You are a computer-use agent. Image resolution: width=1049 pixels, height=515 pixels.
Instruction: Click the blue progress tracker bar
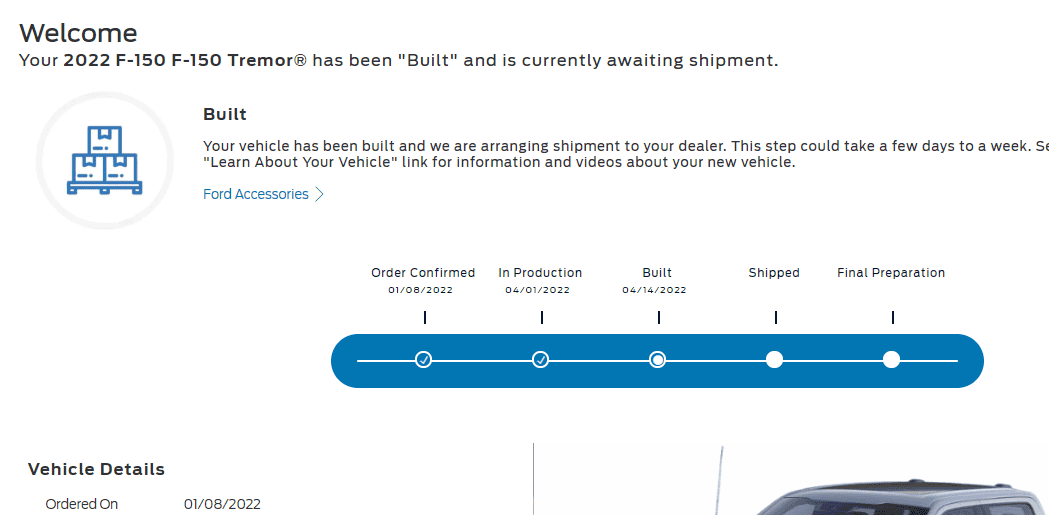657,360
